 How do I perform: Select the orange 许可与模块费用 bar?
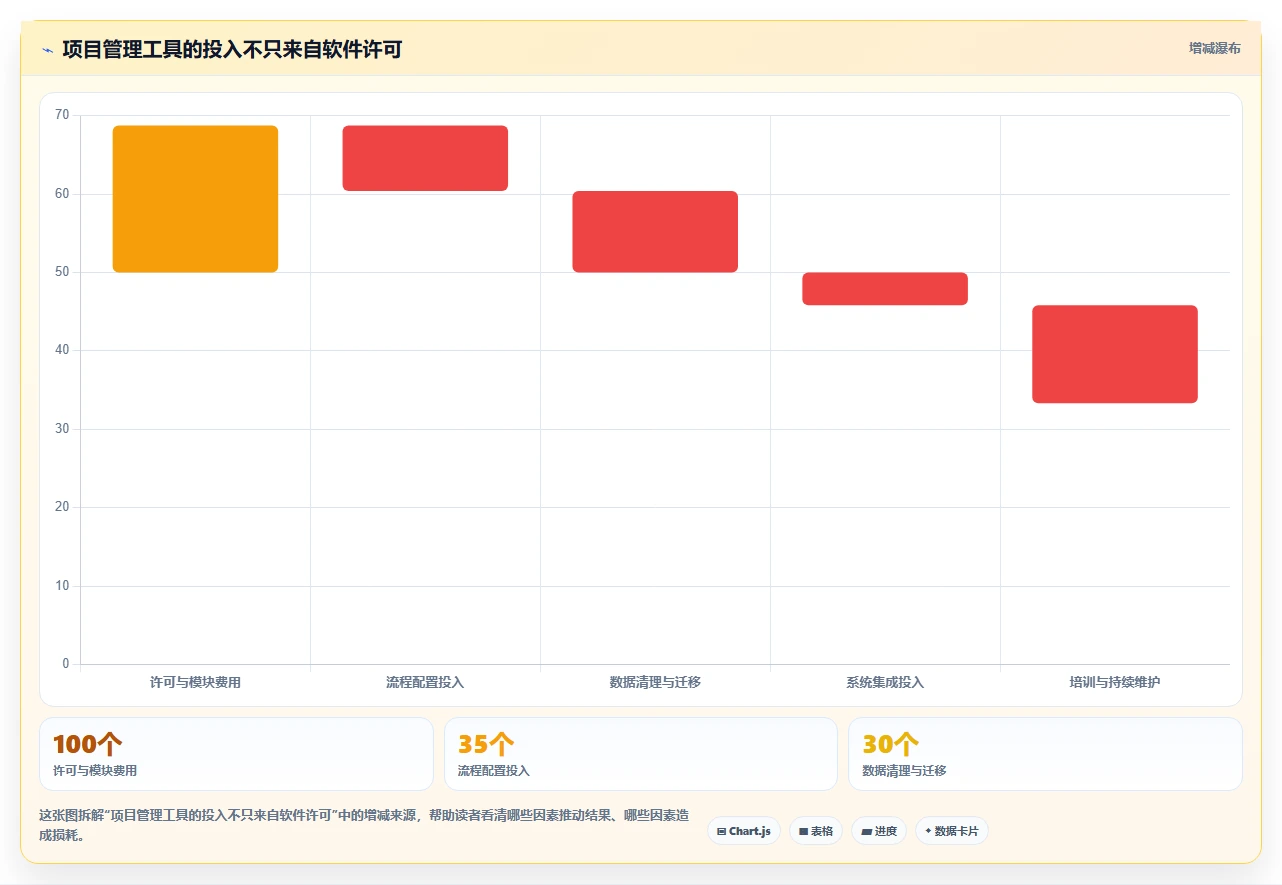click(195, 199)
